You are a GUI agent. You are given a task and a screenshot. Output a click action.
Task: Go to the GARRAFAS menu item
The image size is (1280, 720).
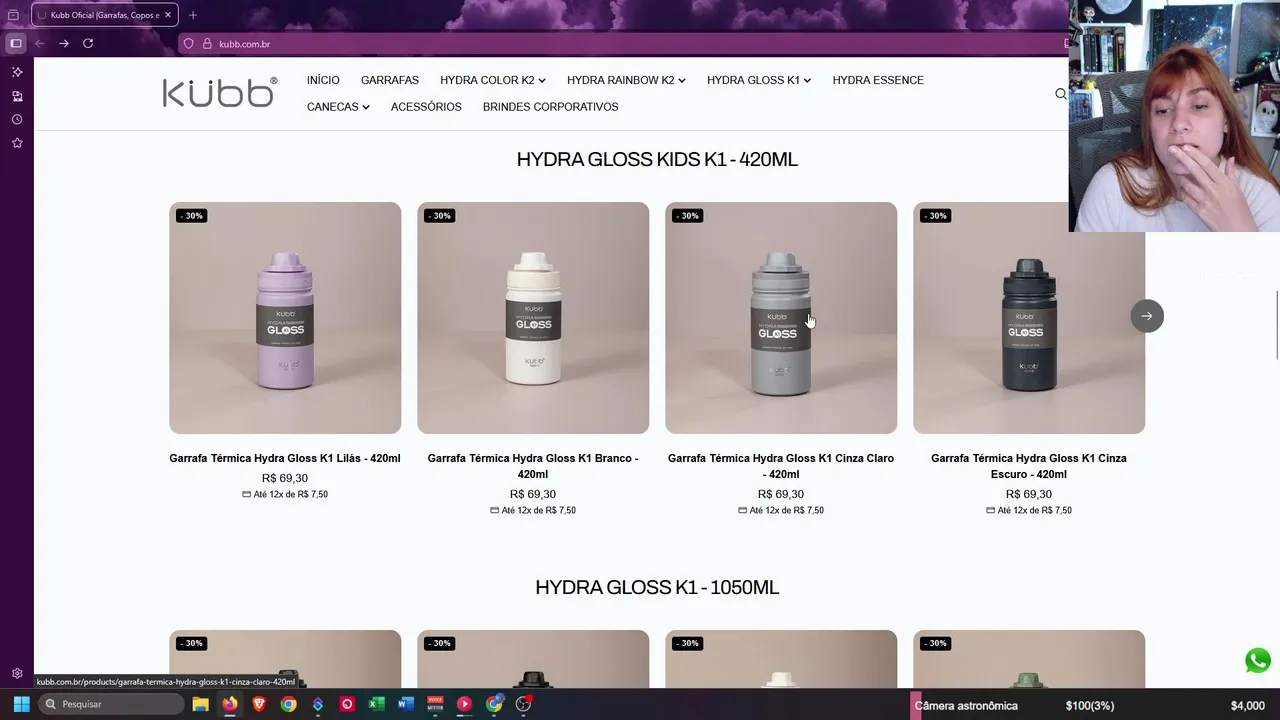pyautogui.click(x=390, y=80)
